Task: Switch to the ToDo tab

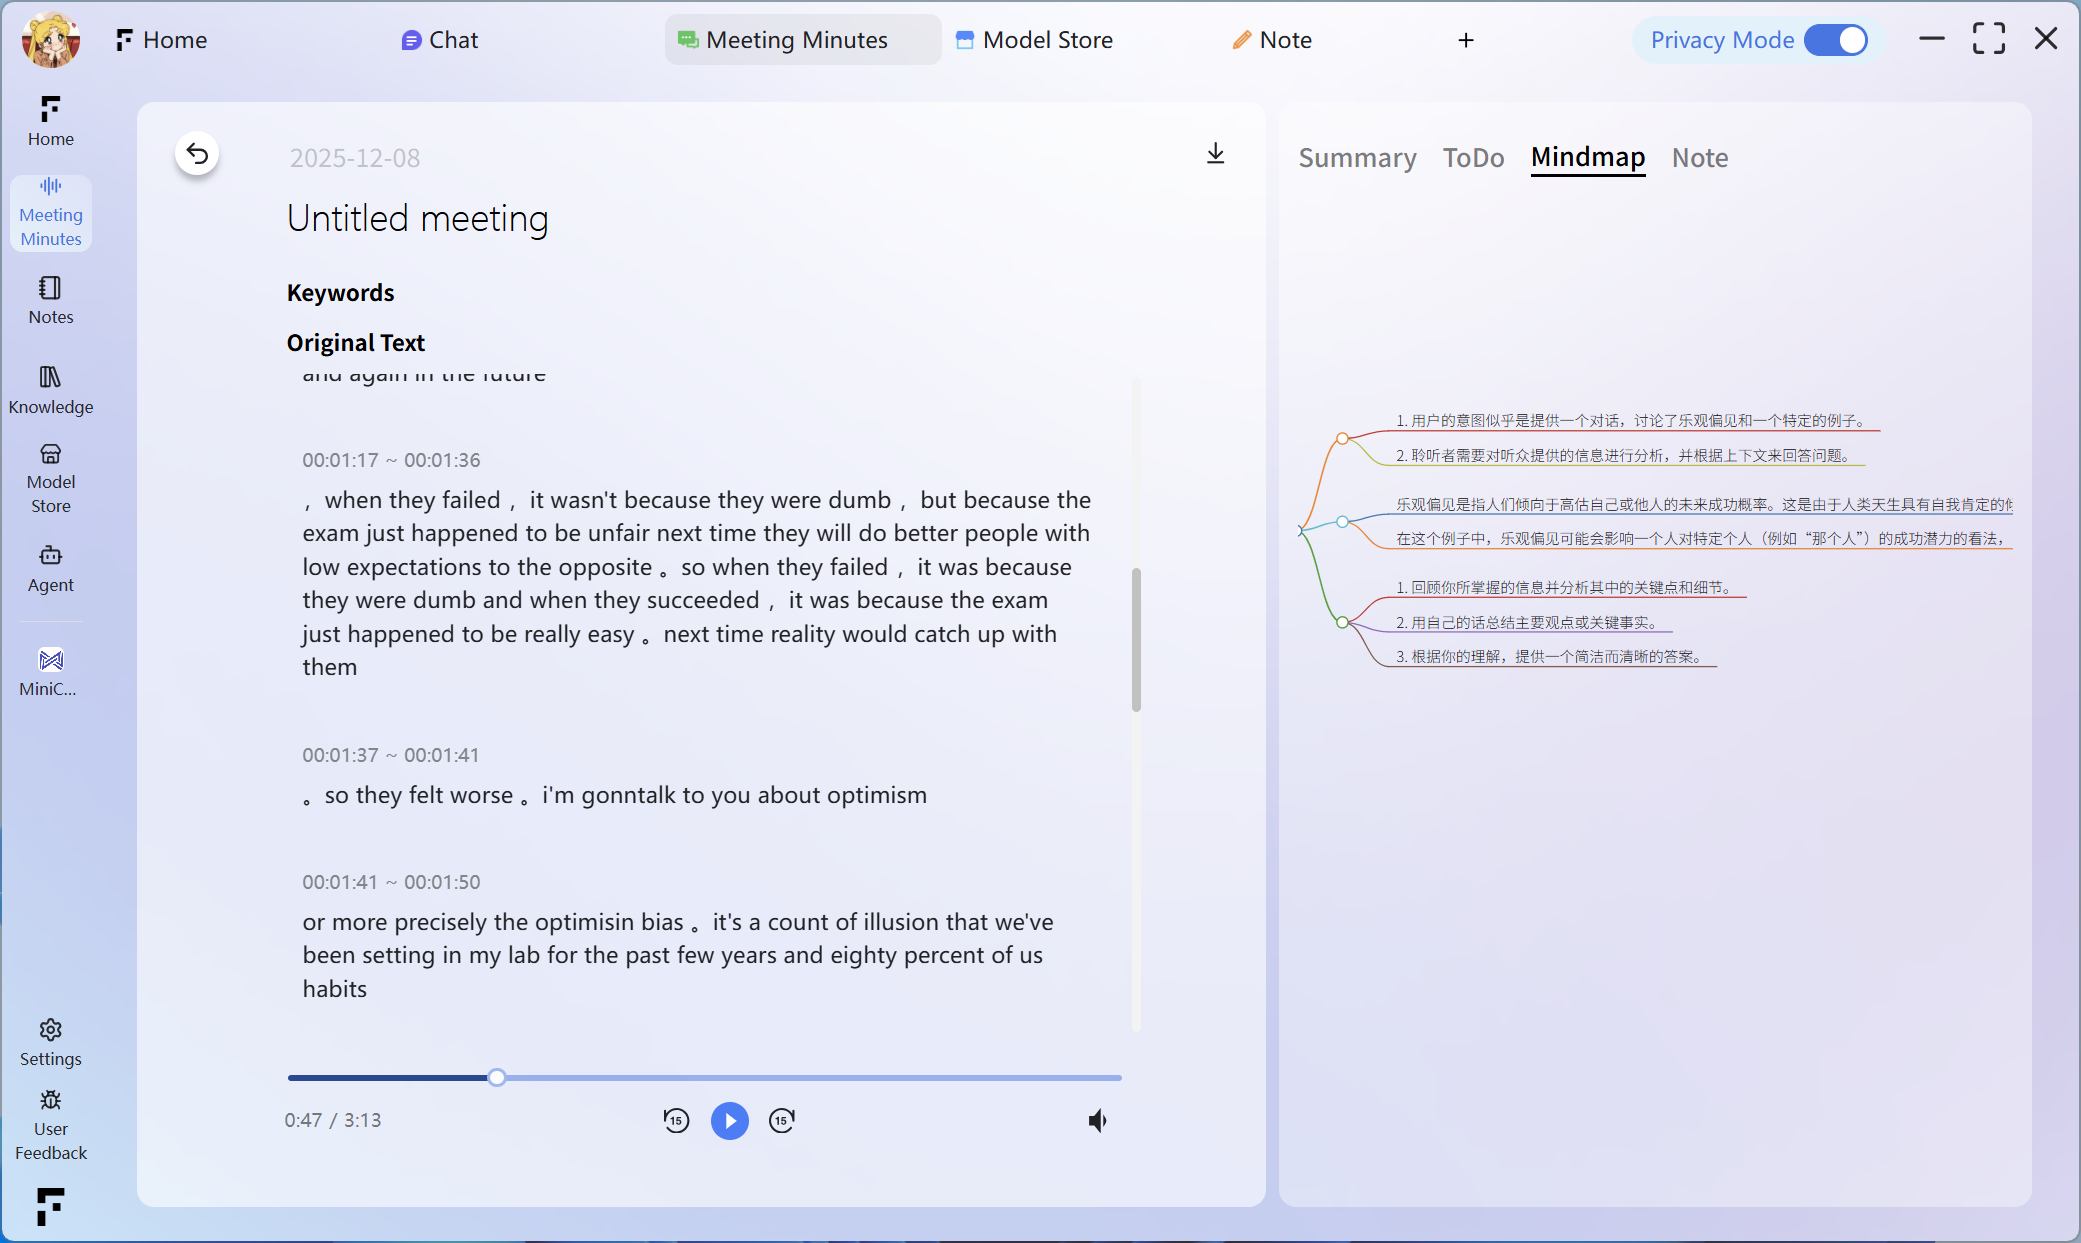Action: pos(1473,158)
